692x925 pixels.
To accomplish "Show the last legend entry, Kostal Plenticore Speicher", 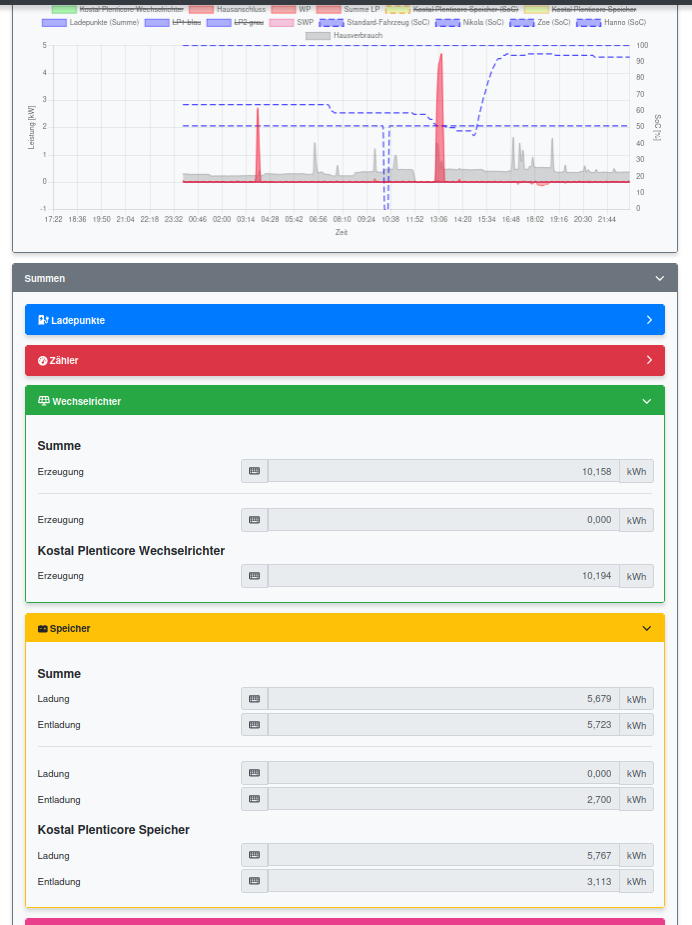I will (580, 9).
